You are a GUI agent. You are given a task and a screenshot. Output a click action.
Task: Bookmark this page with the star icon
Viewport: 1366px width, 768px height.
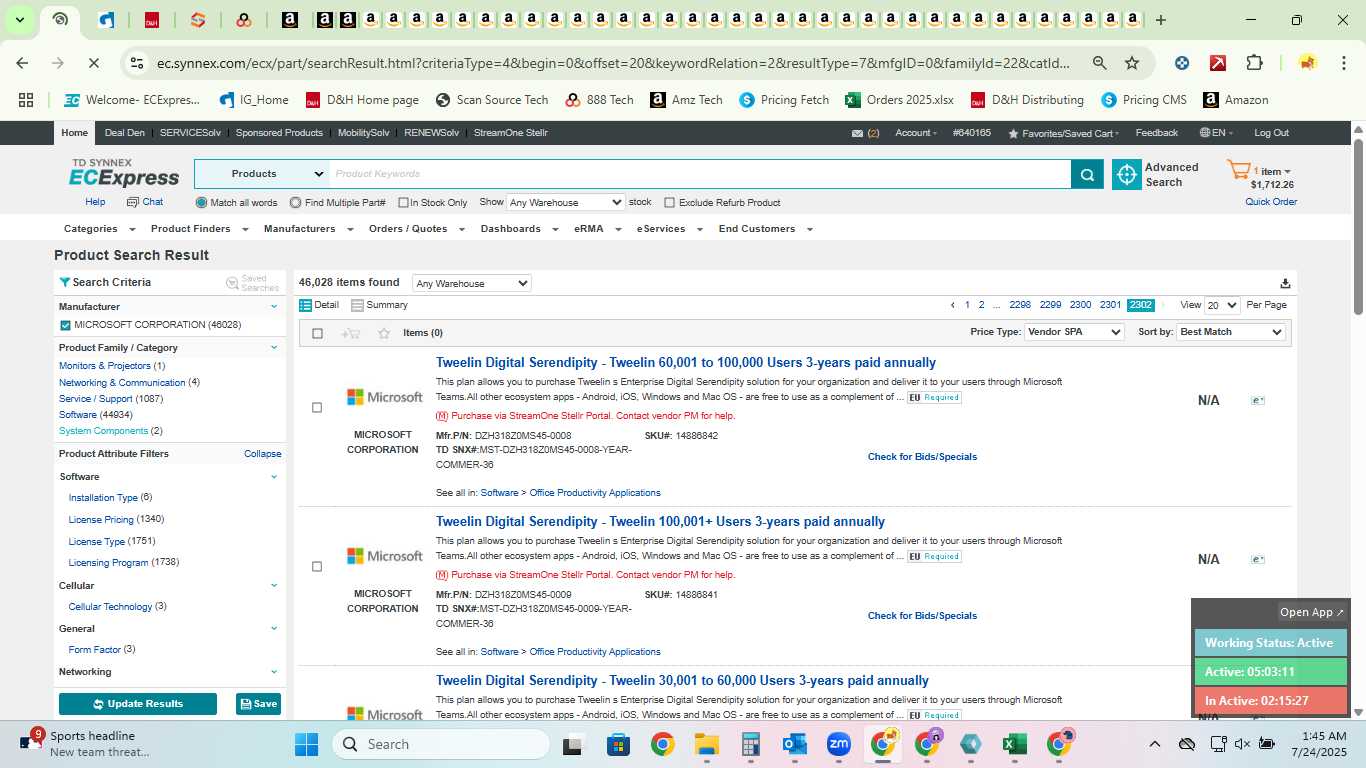(1132, 63)
